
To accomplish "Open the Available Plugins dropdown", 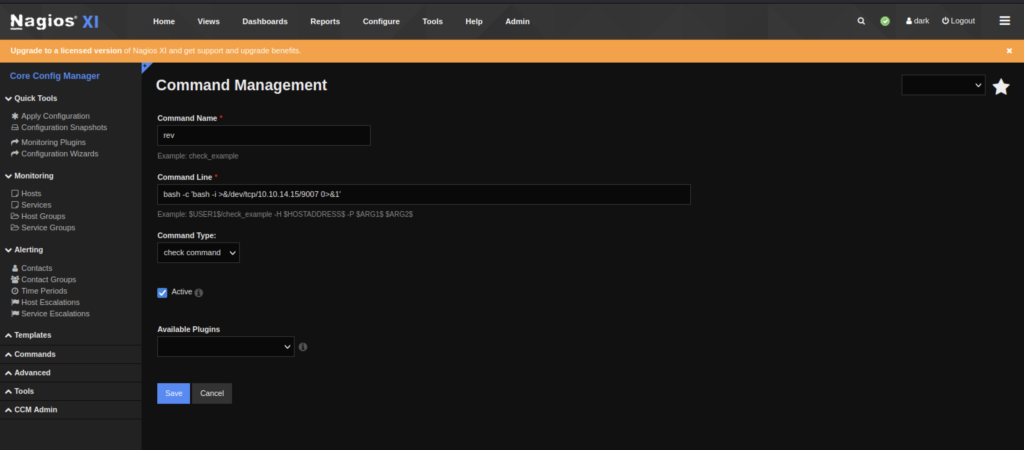I will tap(225, 346).
